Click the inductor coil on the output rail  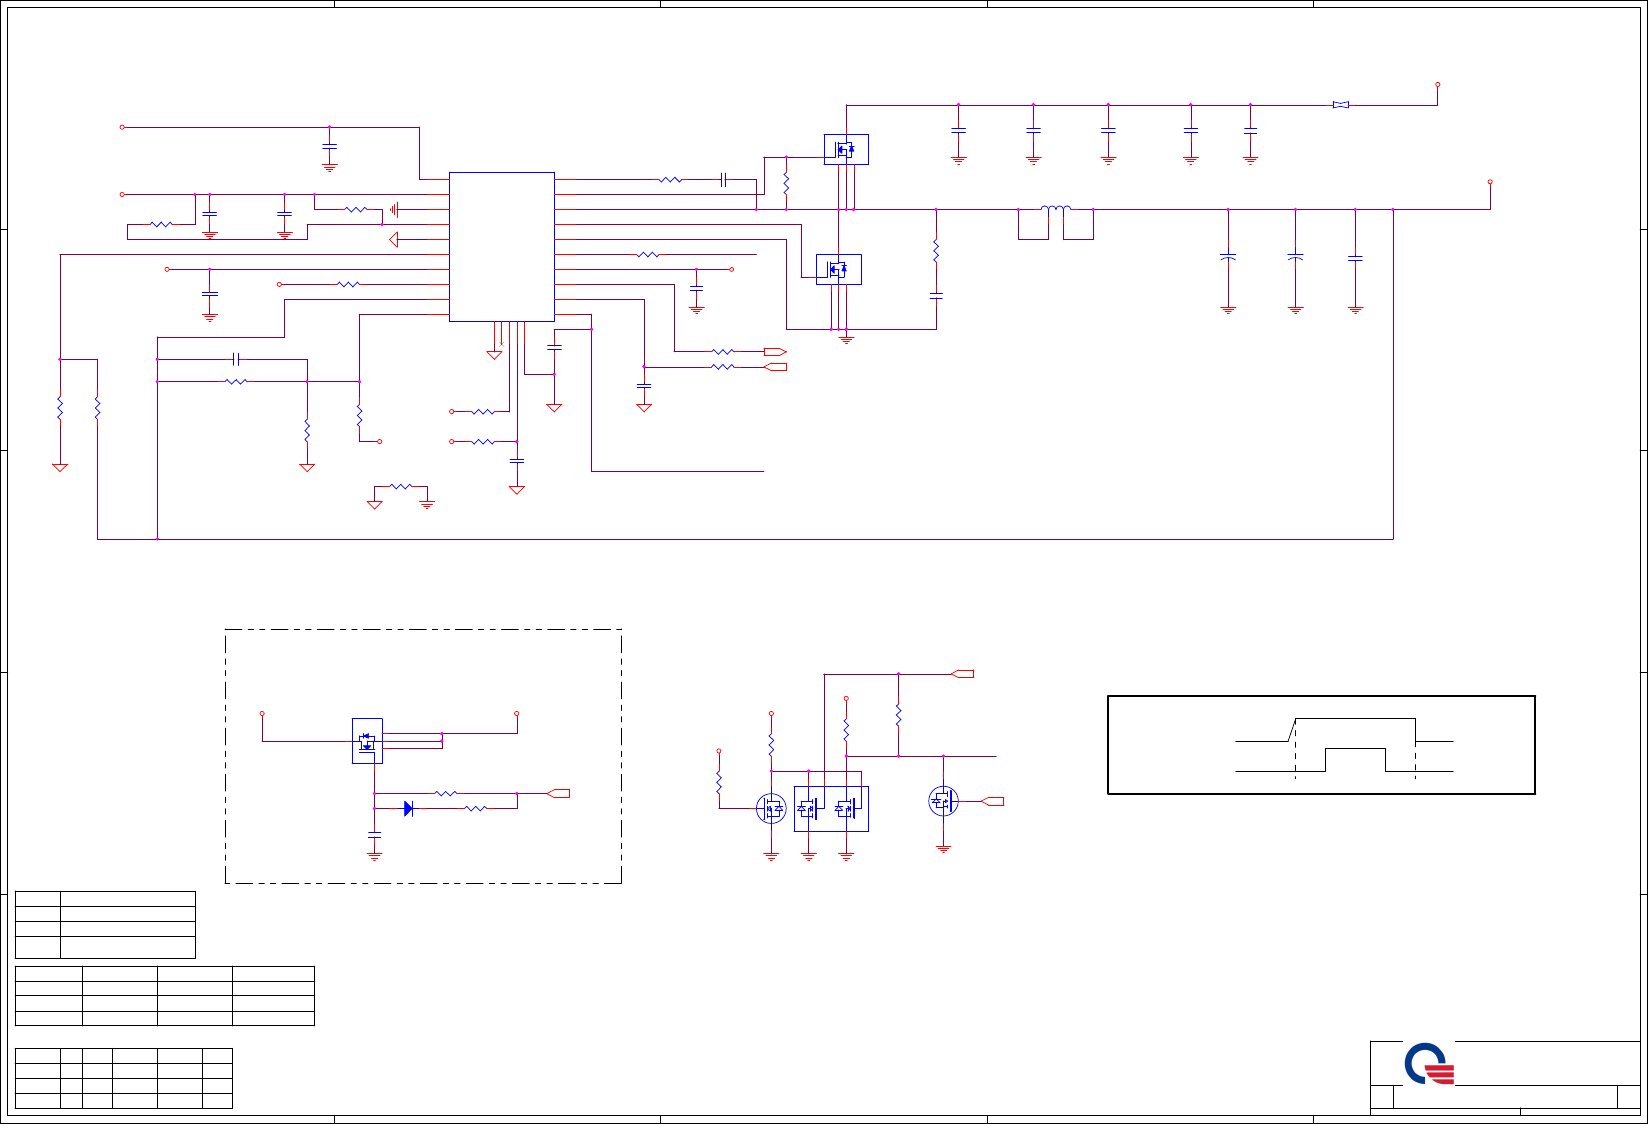pyautogui.click(x=1056, y=208)
